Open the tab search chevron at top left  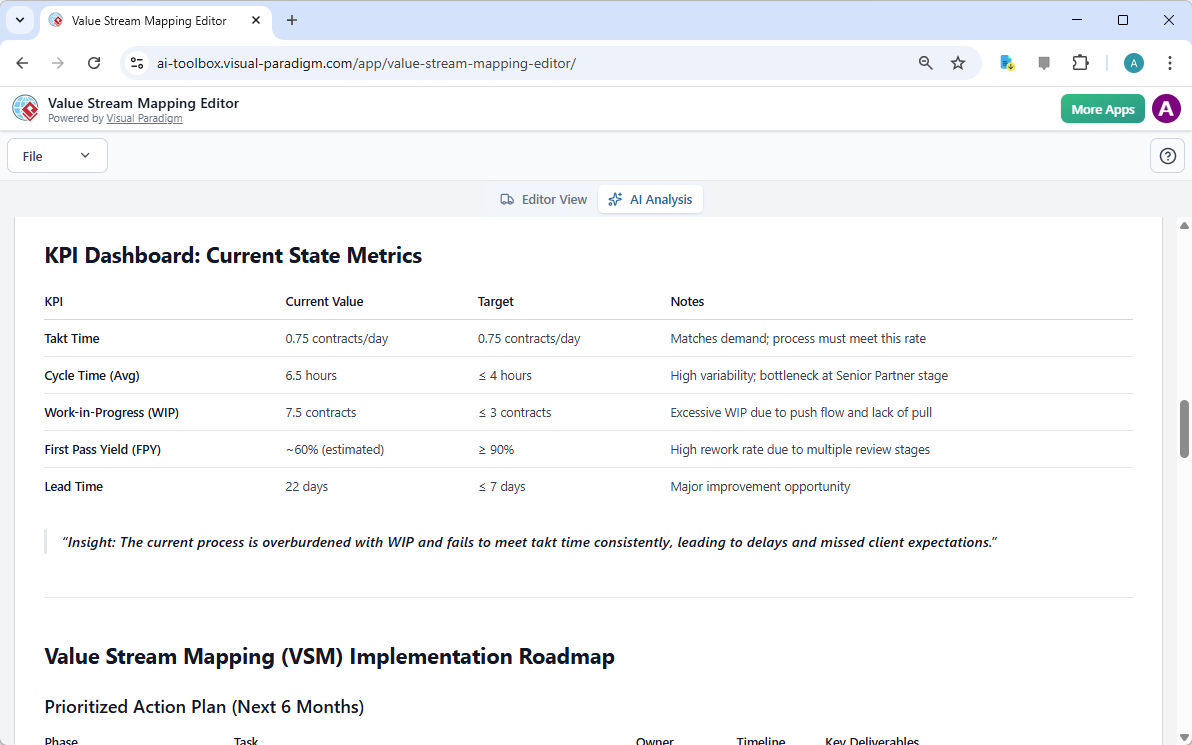(20, 20)
